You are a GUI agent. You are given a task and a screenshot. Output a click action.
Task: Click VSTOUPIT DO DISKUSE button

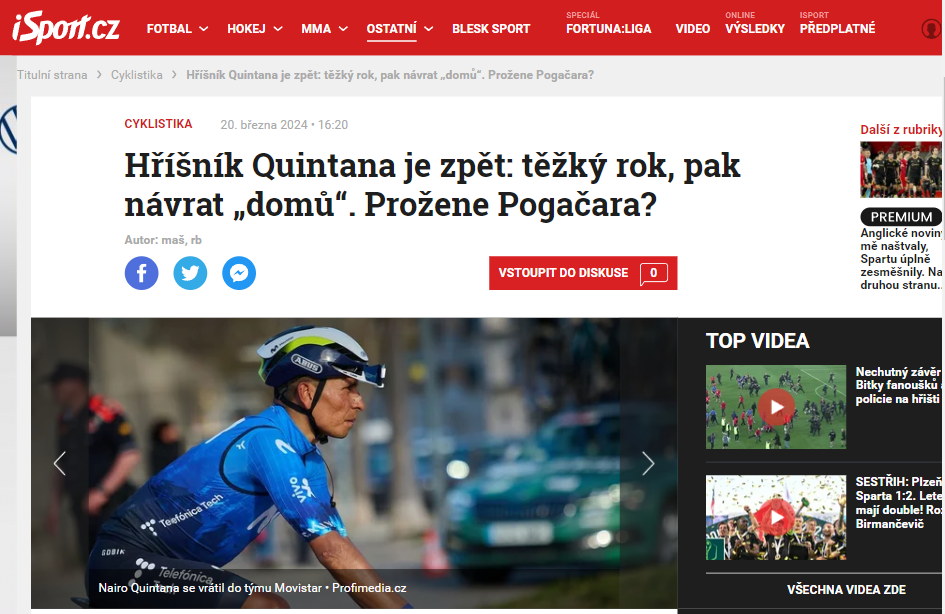[x=583, y=273]
